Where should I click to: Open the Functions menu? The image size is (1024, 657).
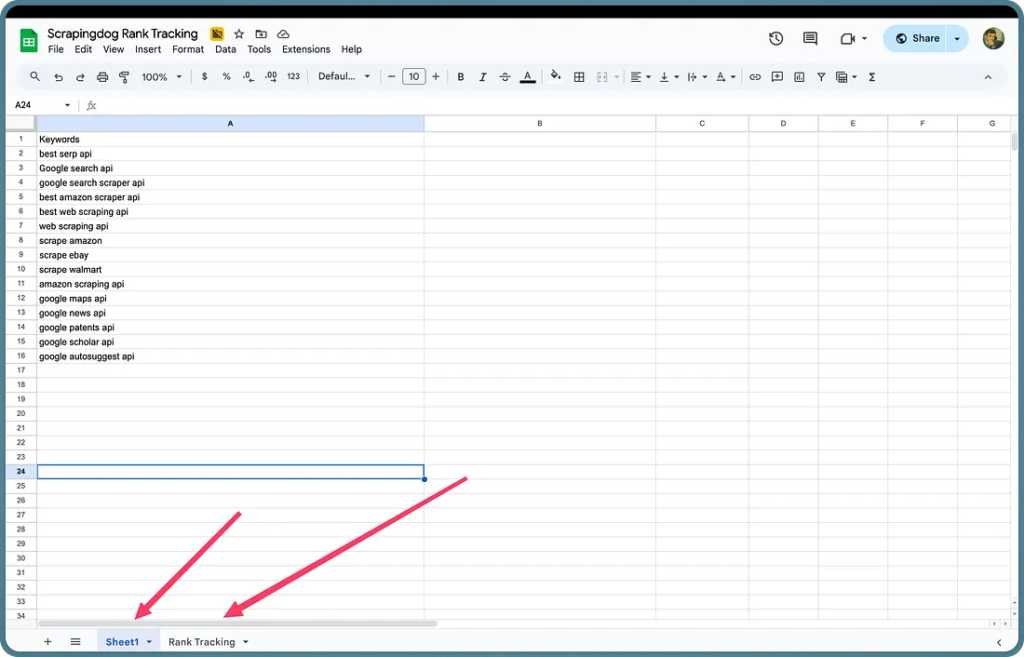click(871, 76)
